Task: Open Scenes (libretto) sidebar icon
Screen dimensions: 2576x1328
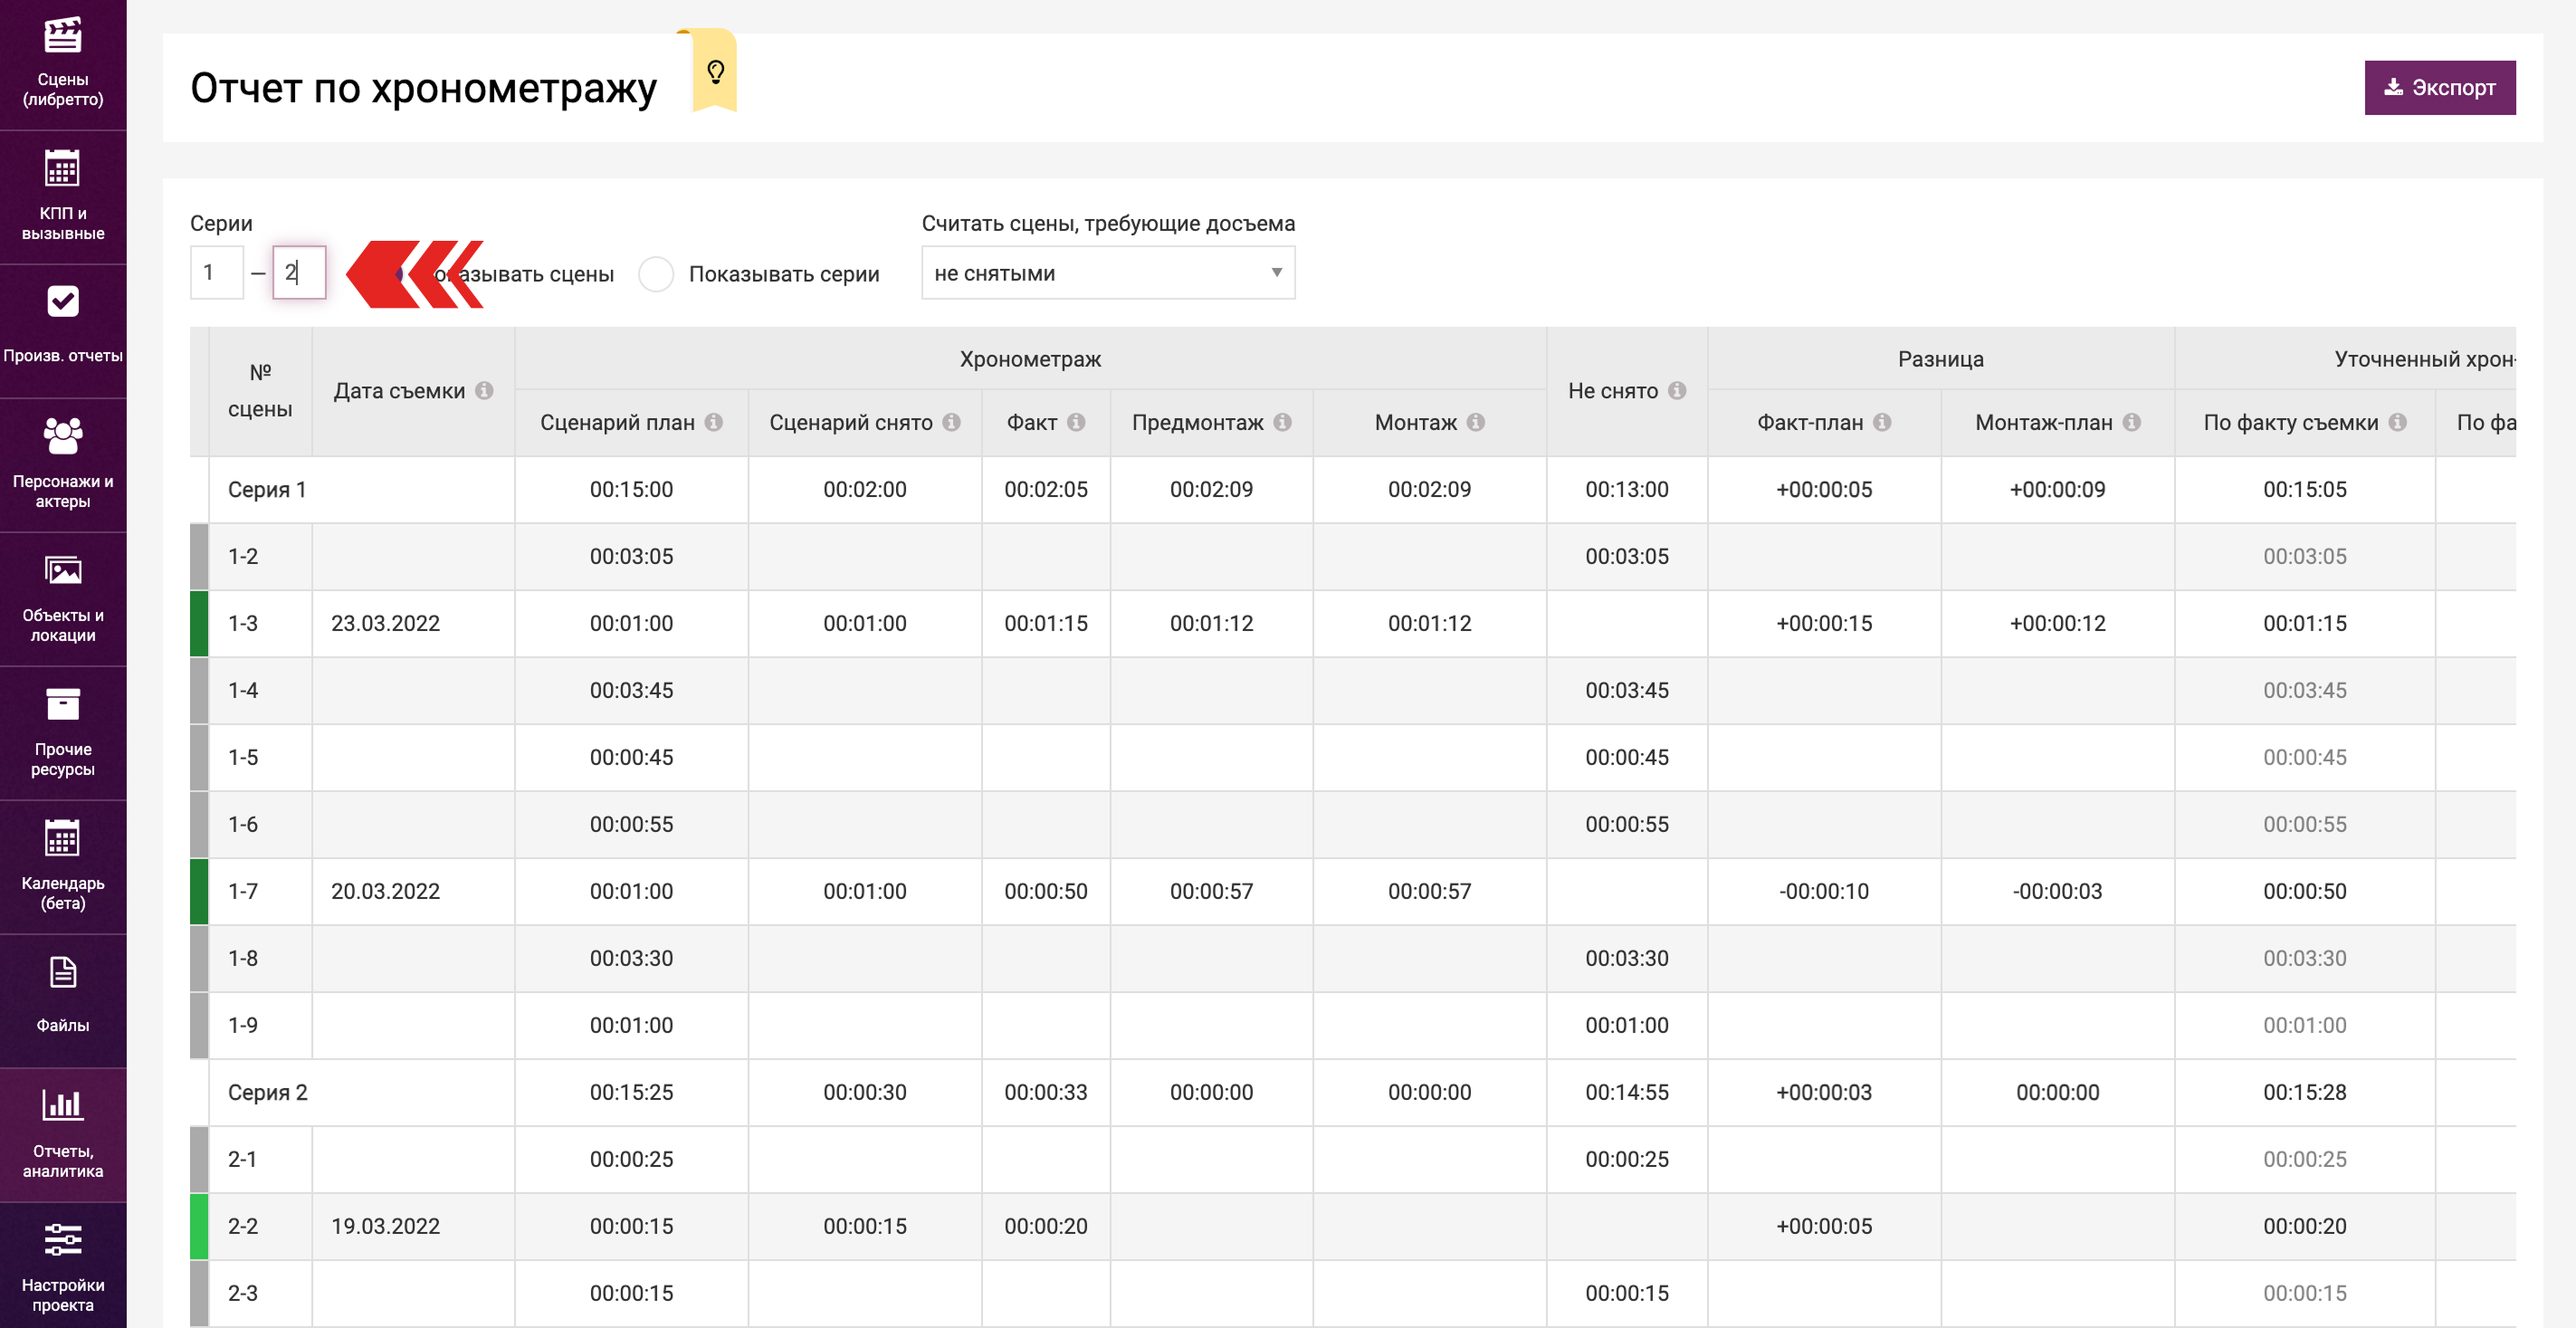Action: pyautogui.click(x=62, y=37)
